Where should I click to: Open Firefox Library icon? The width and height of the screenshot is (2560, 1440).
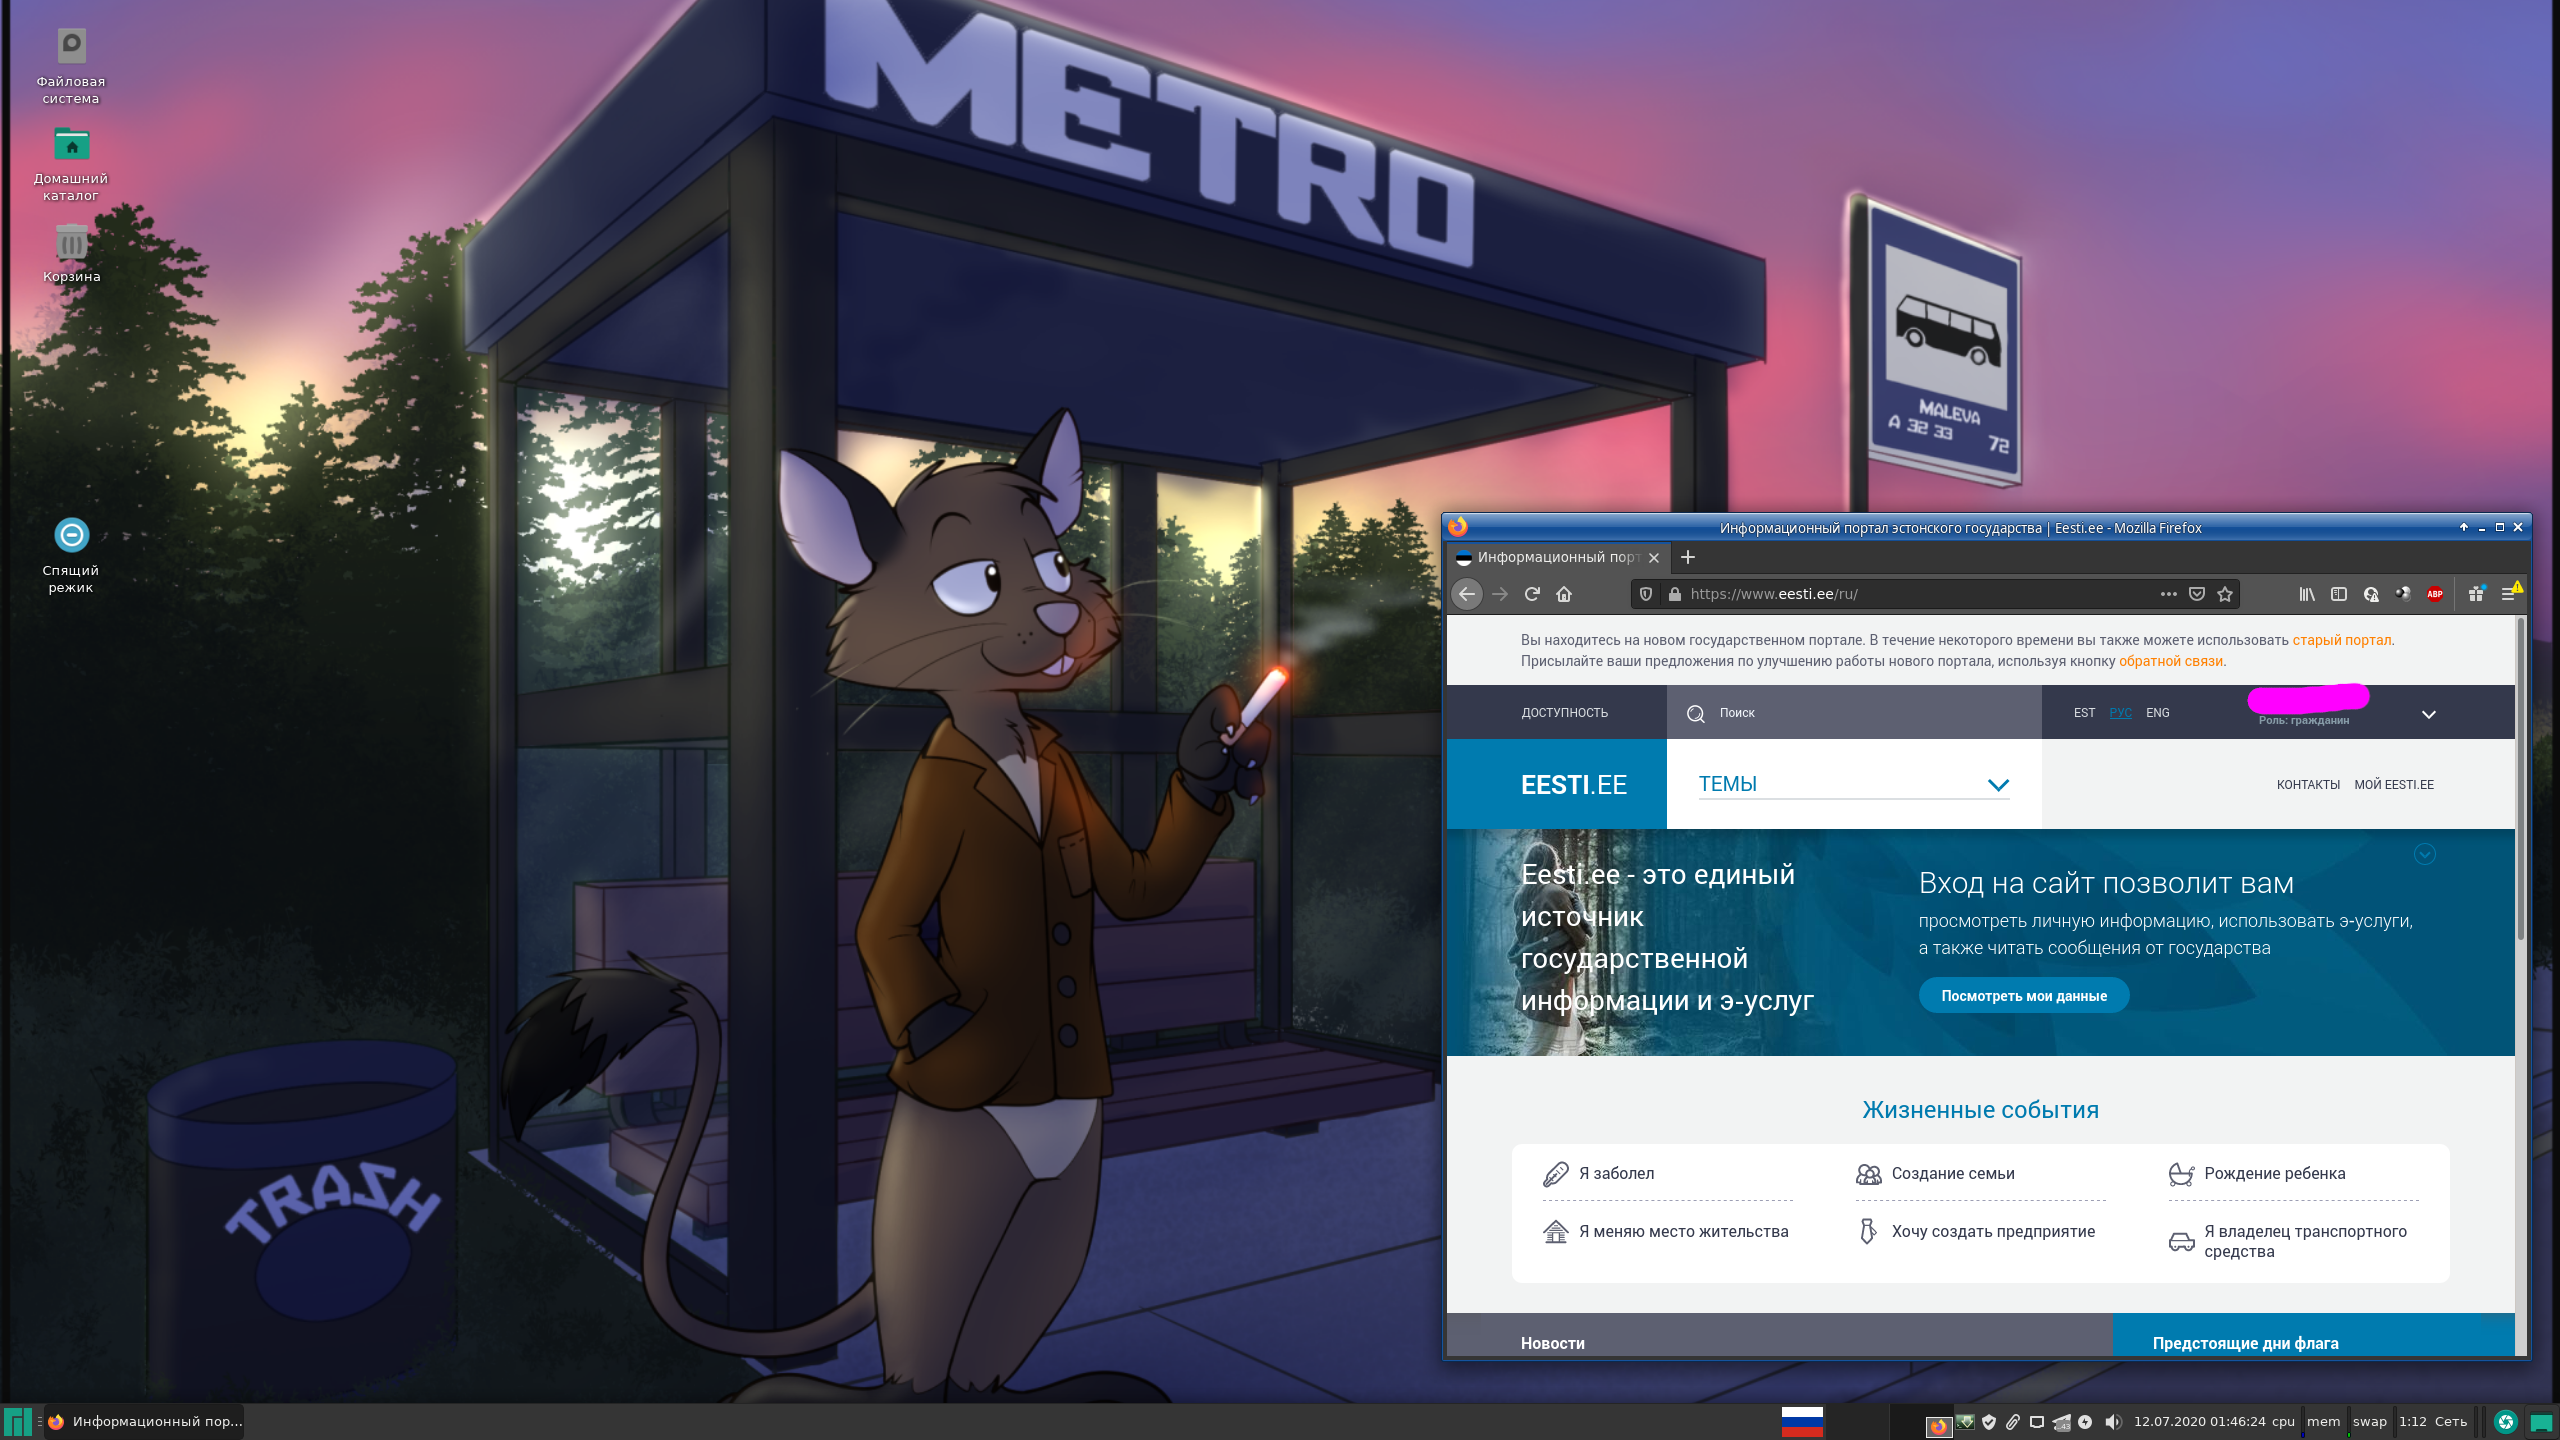(x=2307, y=594)
